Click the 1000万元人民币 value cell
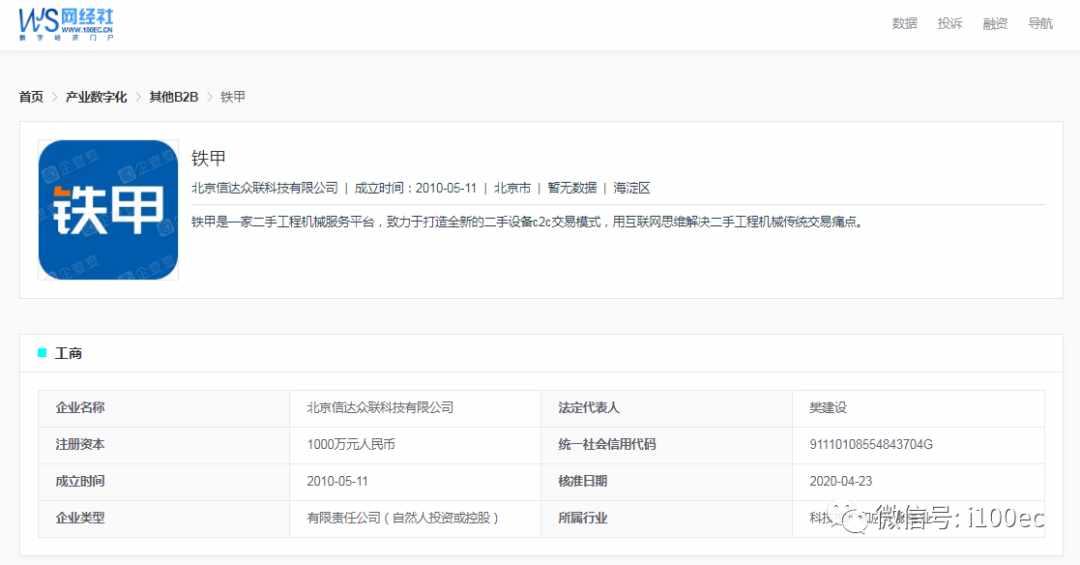The height and width of the screenshot is (565, 1080). pos(415,445)
